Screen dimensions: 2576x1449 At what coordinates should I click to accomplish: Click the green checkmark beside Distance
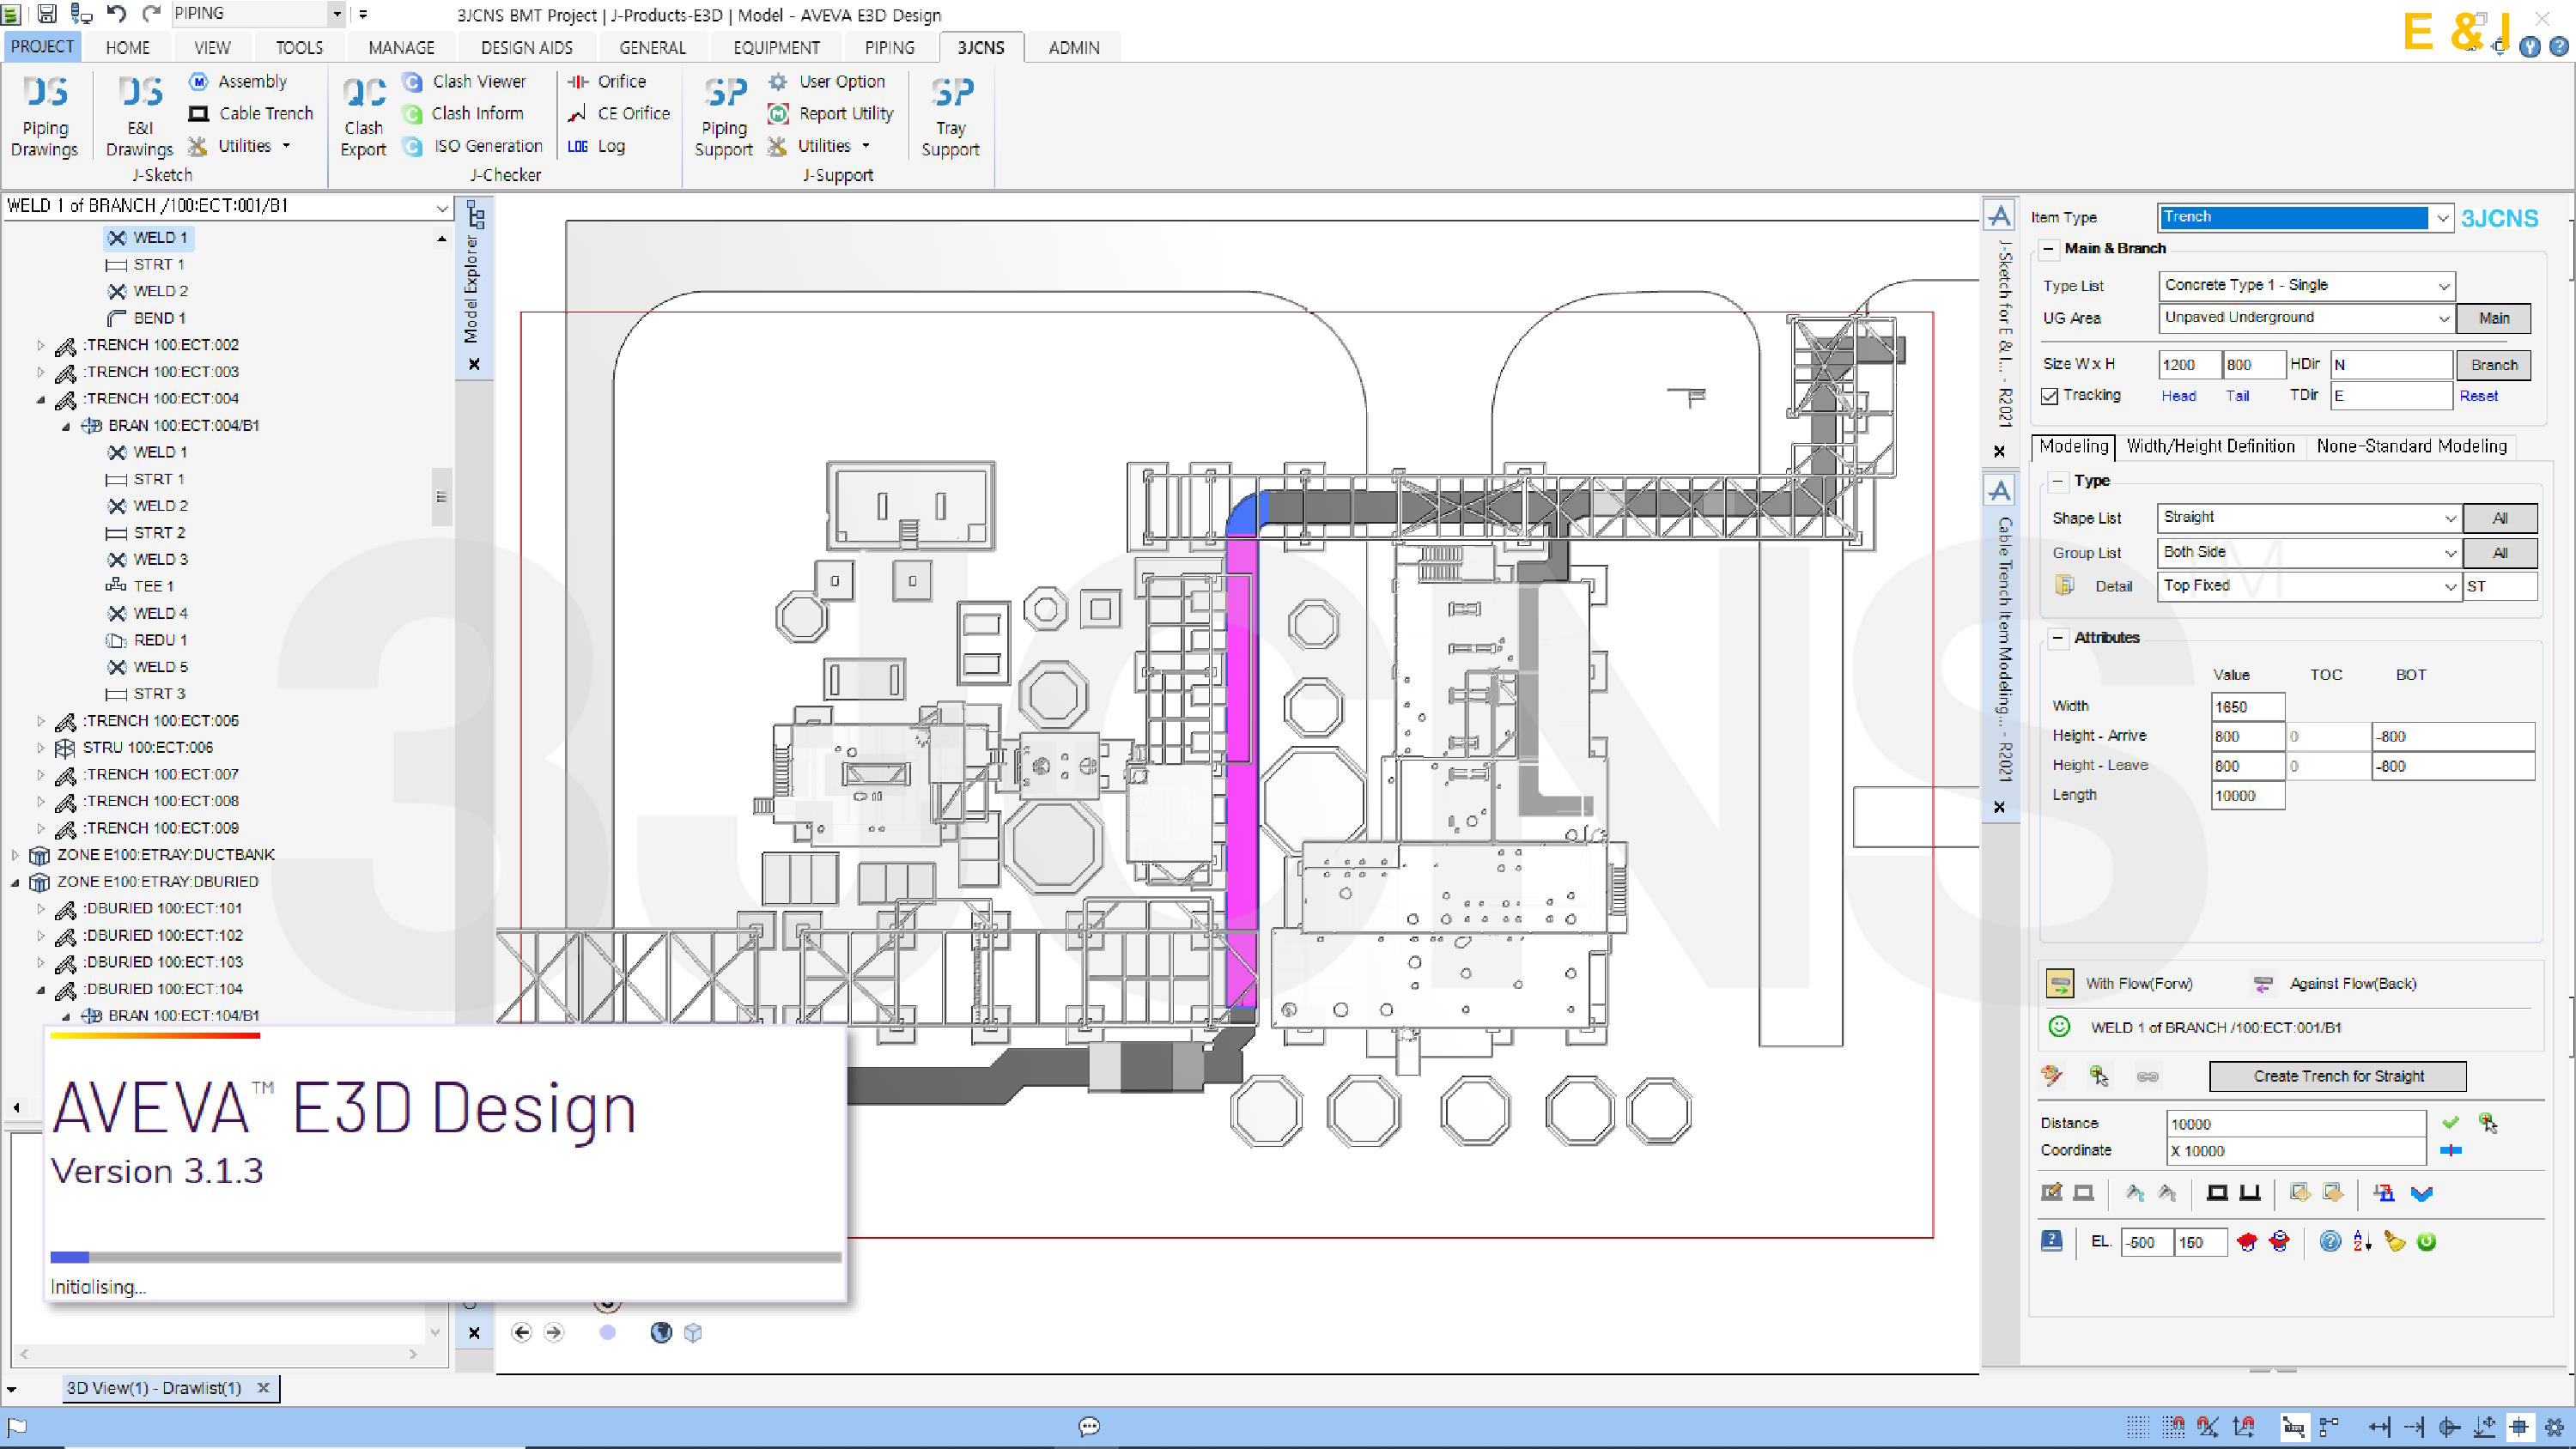[2449, 1122]
